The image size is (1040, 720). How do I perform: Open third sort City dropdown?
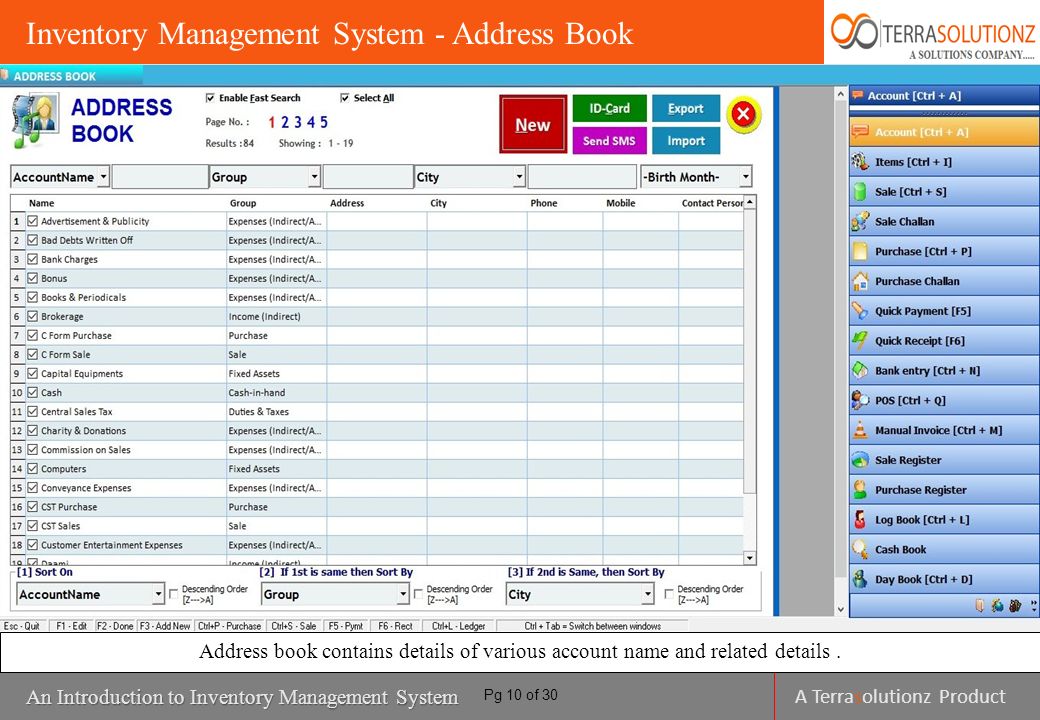647,594
